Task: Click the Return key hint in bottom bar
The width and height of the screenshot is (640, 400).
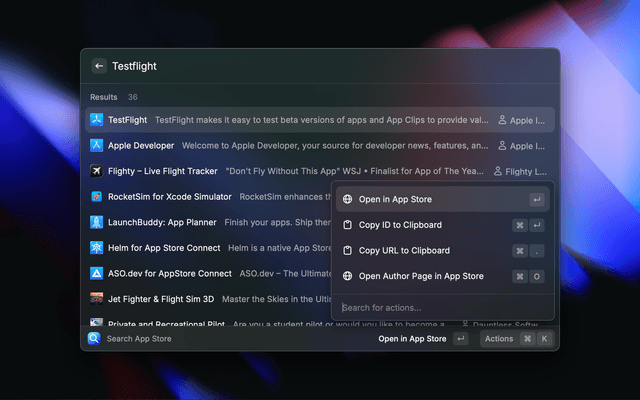Action: (x=461, y=338)
